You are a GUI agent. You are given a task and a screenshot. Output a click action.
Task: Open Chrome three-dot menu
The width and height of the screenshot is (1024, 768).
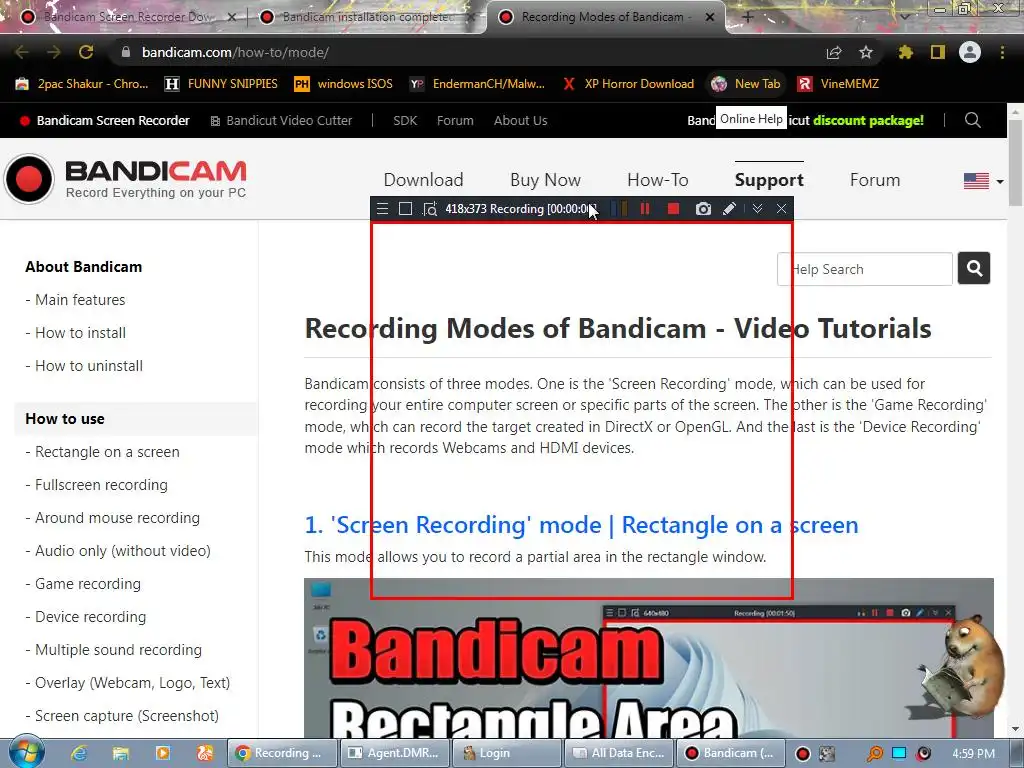1002,52
